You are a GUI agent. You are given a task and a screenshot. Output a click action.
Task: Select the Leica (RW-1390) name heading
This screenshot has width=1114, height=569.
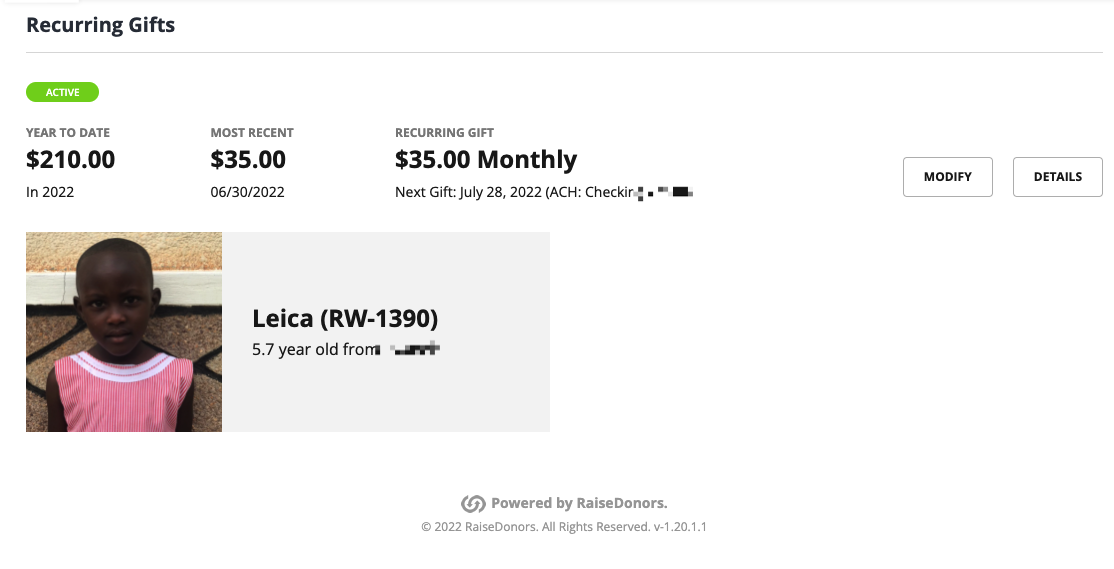pyautogui.click(x=345, y=318)
